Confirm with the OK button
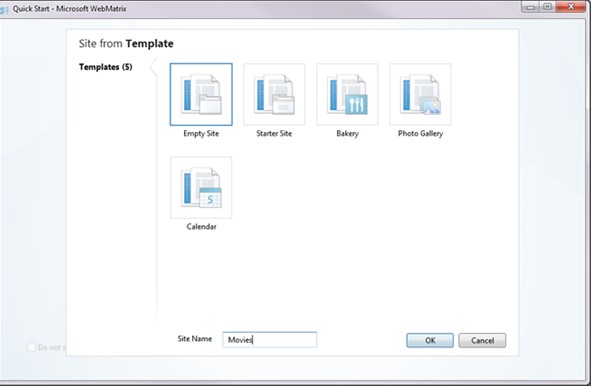Image resolution: width=591 pixels, height=386 pixels. 430,340
